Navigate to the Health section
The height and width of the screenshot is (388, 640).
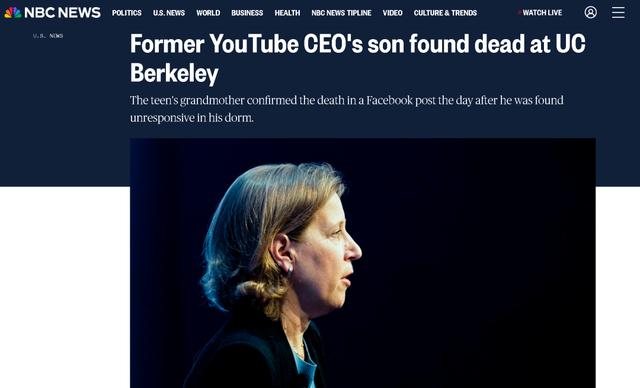click(287, 13)
